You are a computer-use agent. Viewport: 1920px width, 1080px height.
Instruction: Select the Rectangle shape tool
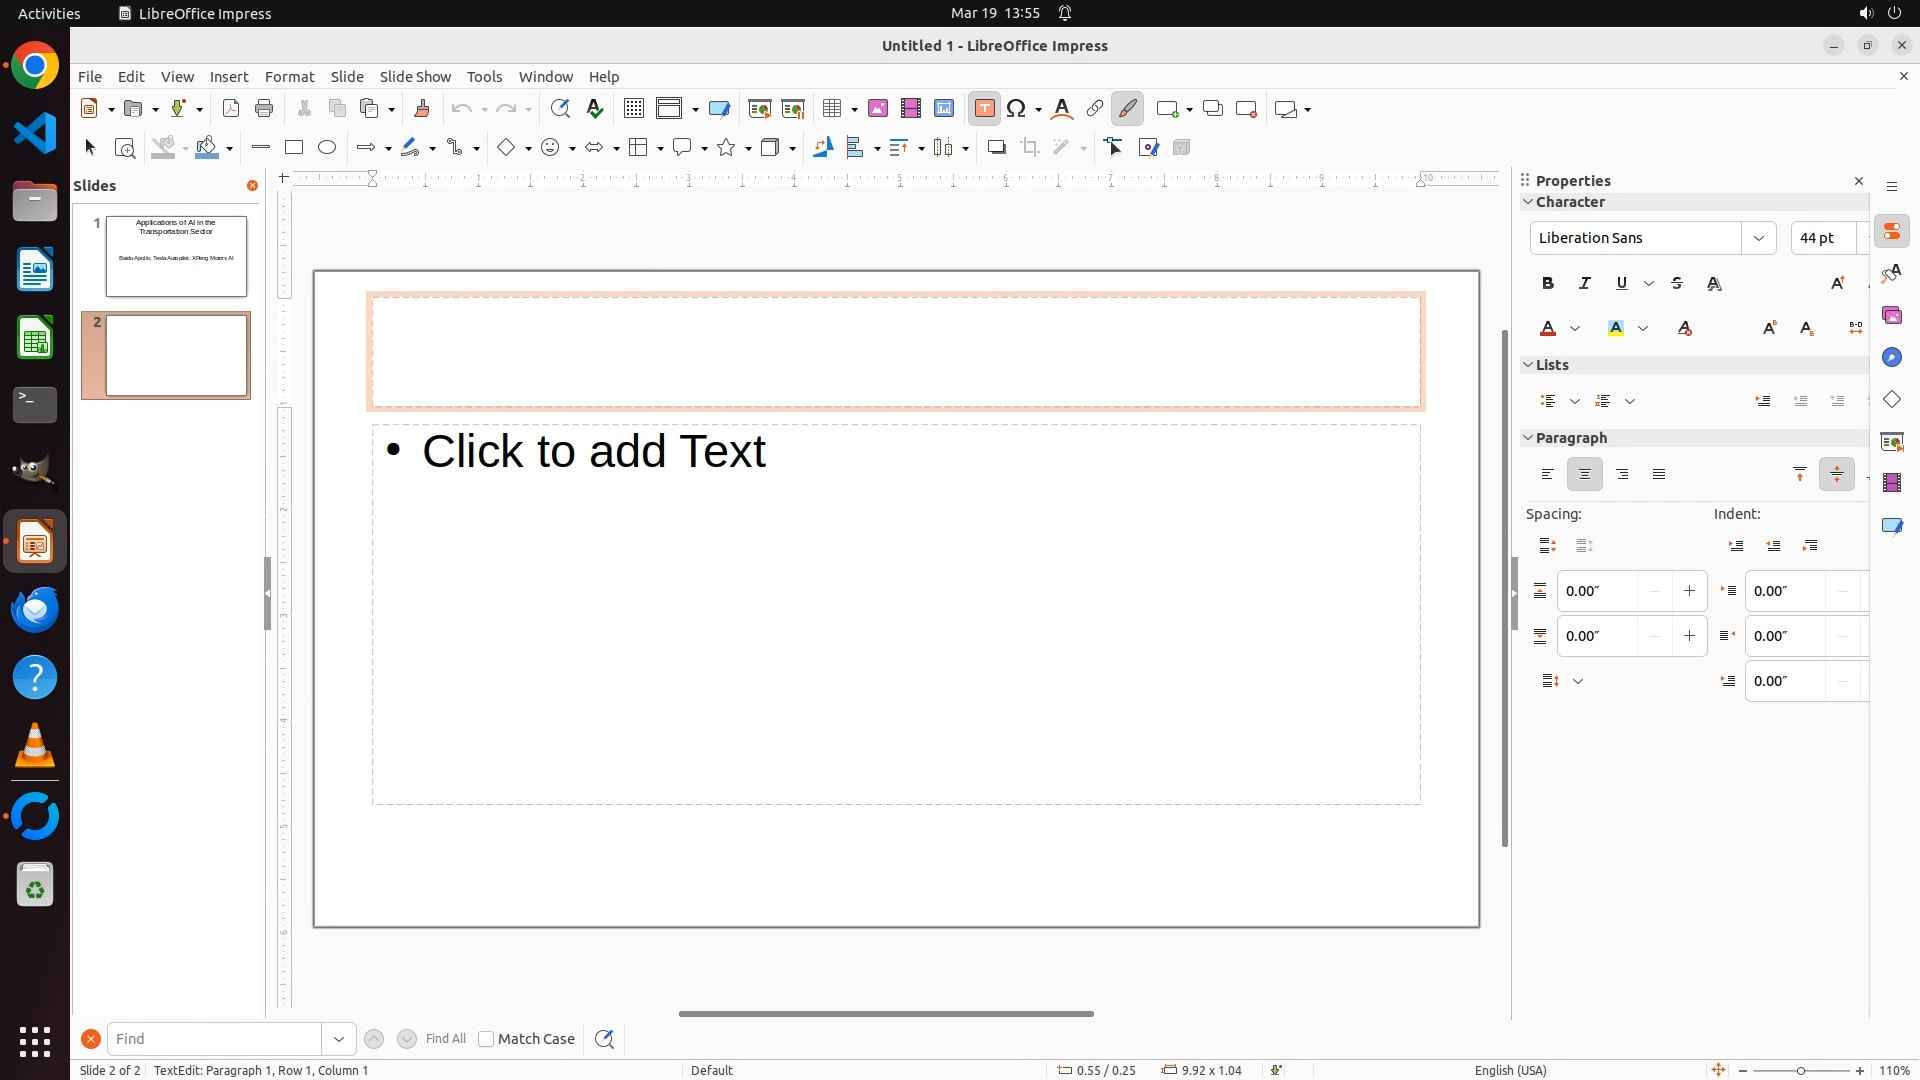[294, 148]
